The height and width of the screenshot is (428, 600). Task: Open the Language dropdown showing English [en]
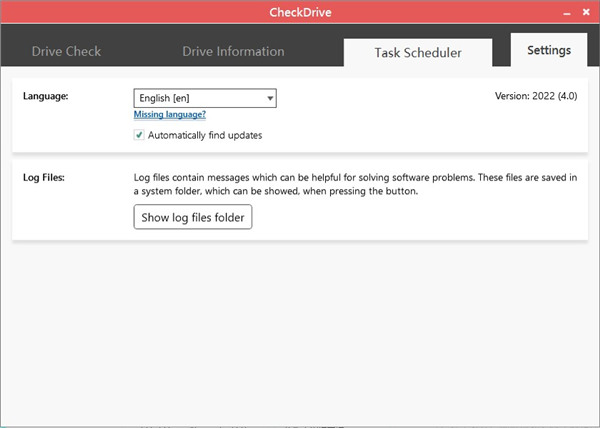coord(205,98)
